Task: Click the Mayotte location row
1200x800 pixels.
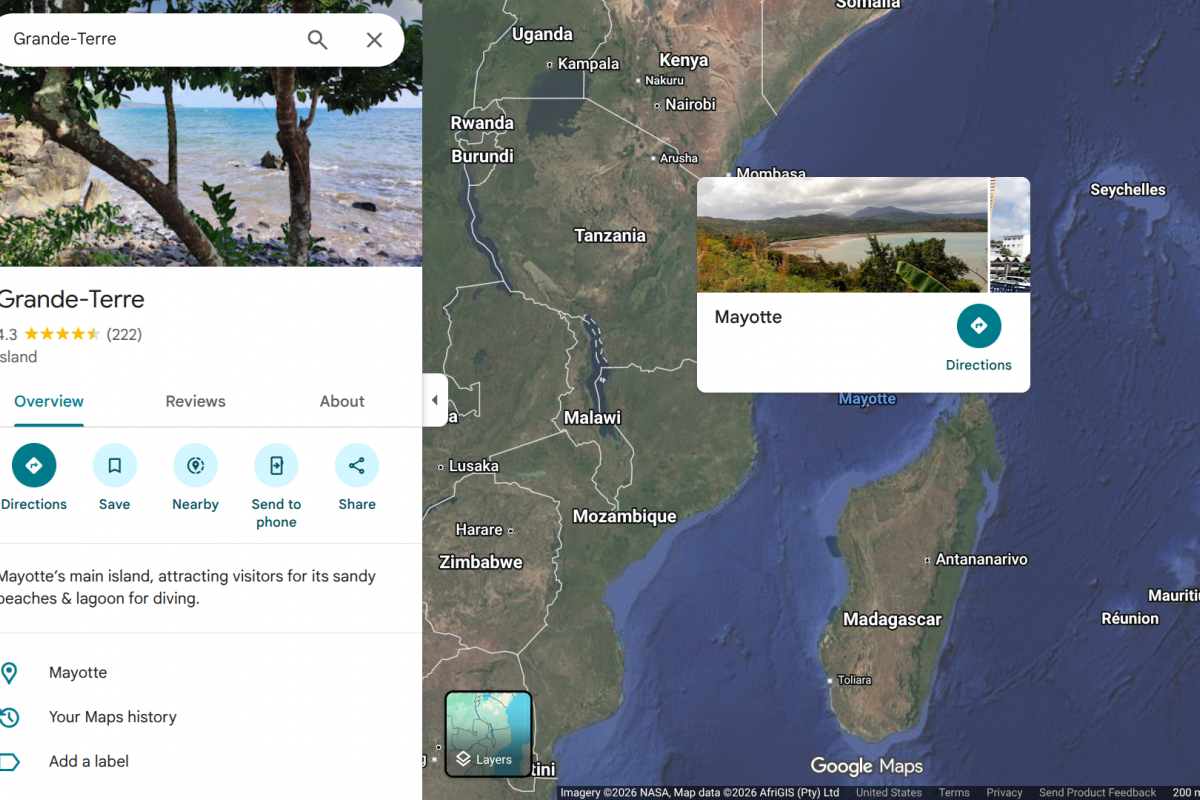Action: click(78, 673)
